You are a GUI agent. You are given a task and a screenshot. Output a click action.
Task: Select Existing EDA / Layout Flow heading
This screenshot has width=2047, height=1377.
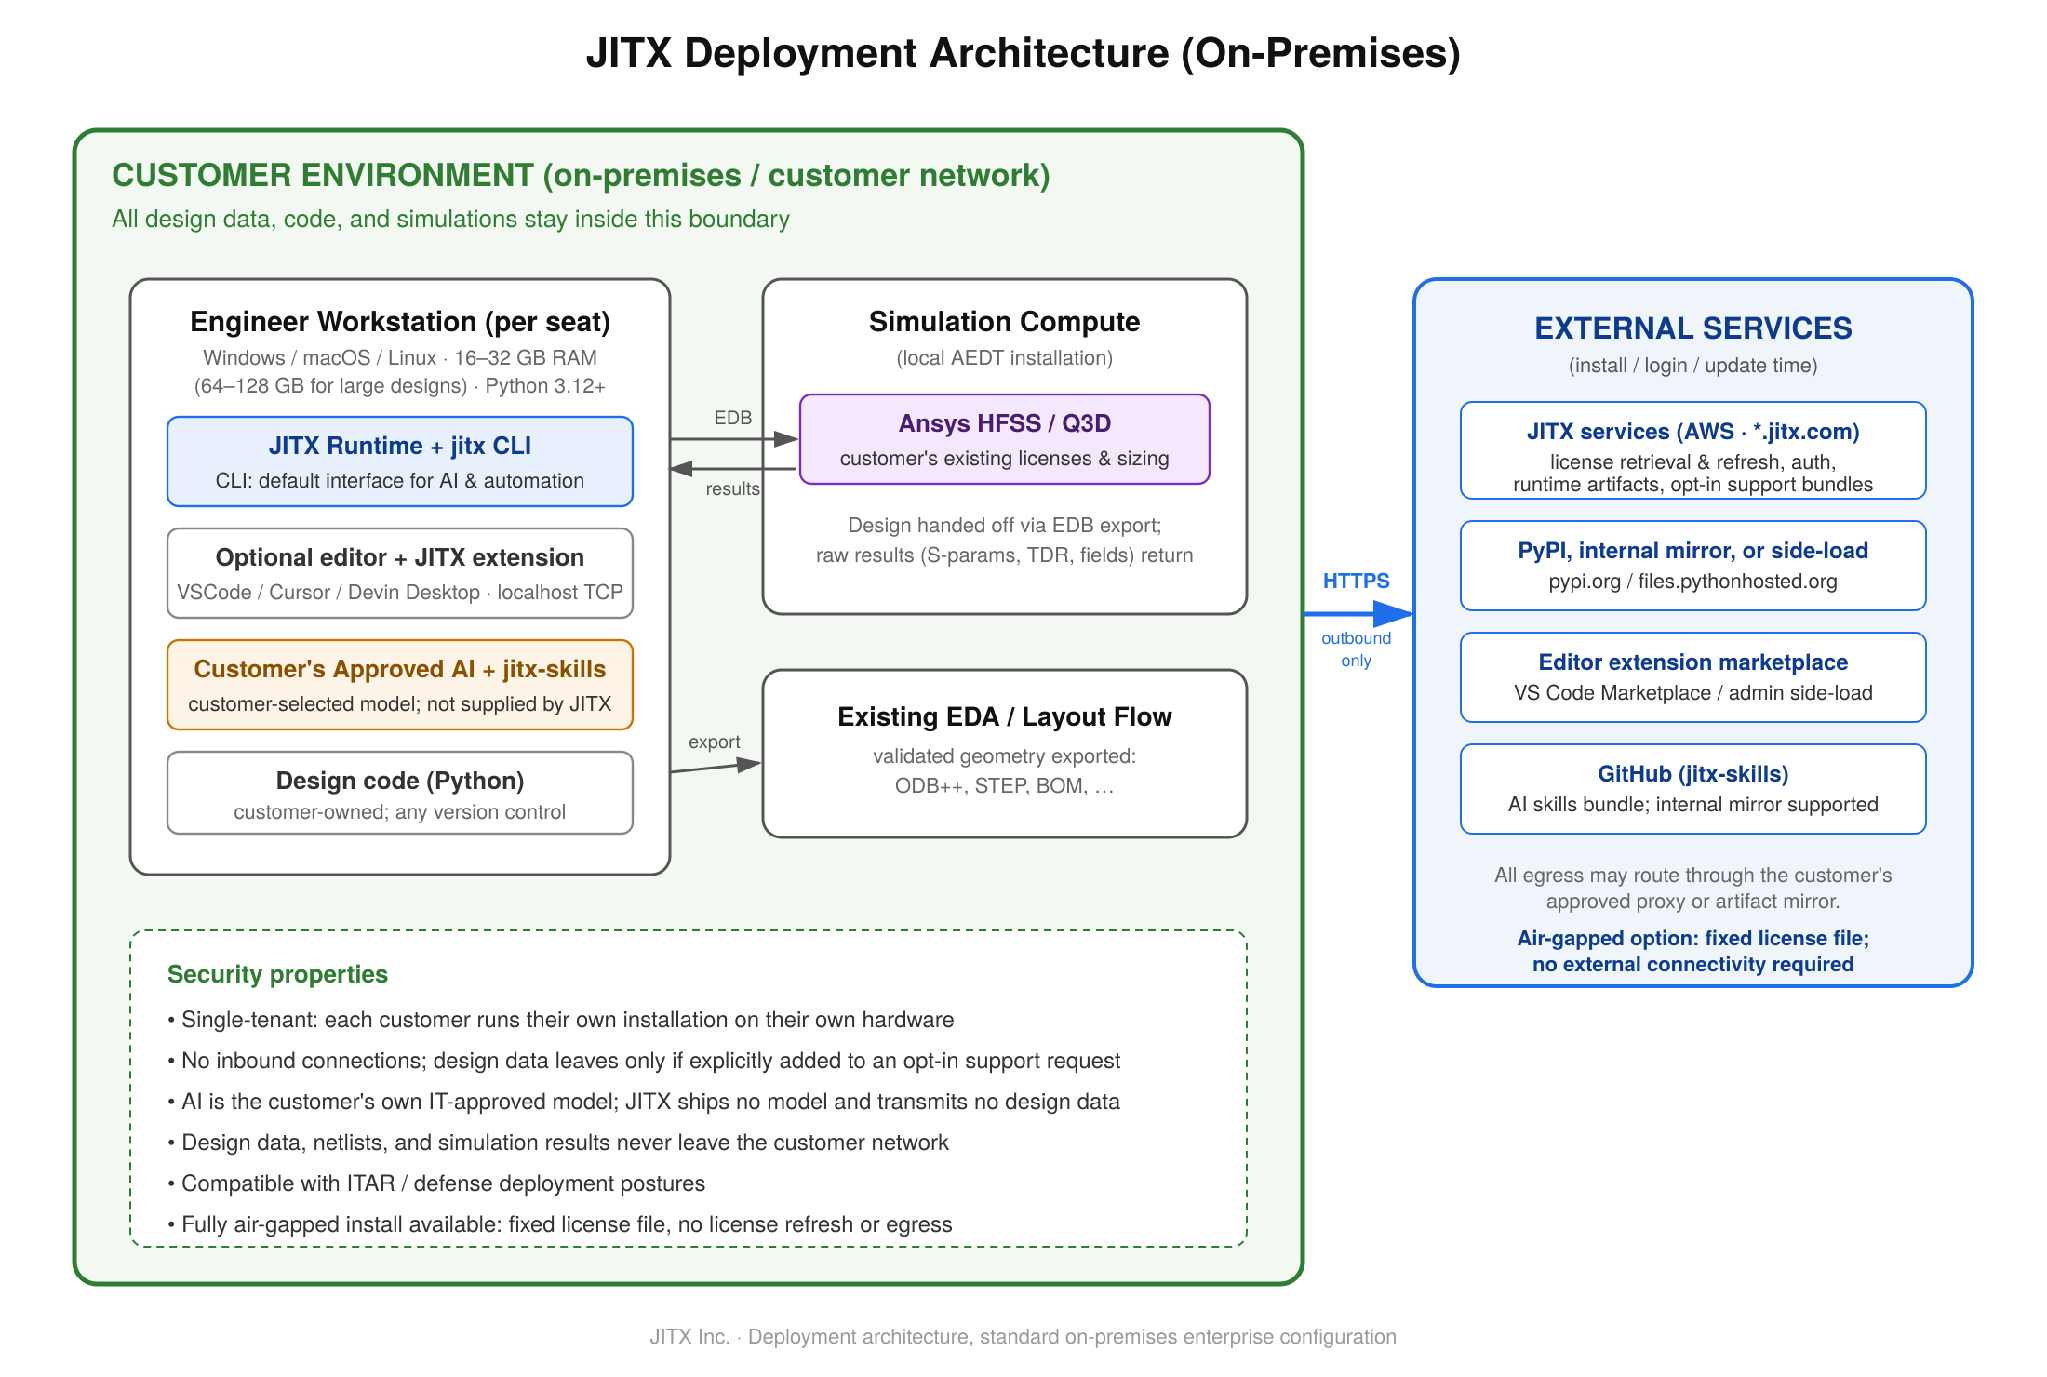click(x=1004, y=717)
